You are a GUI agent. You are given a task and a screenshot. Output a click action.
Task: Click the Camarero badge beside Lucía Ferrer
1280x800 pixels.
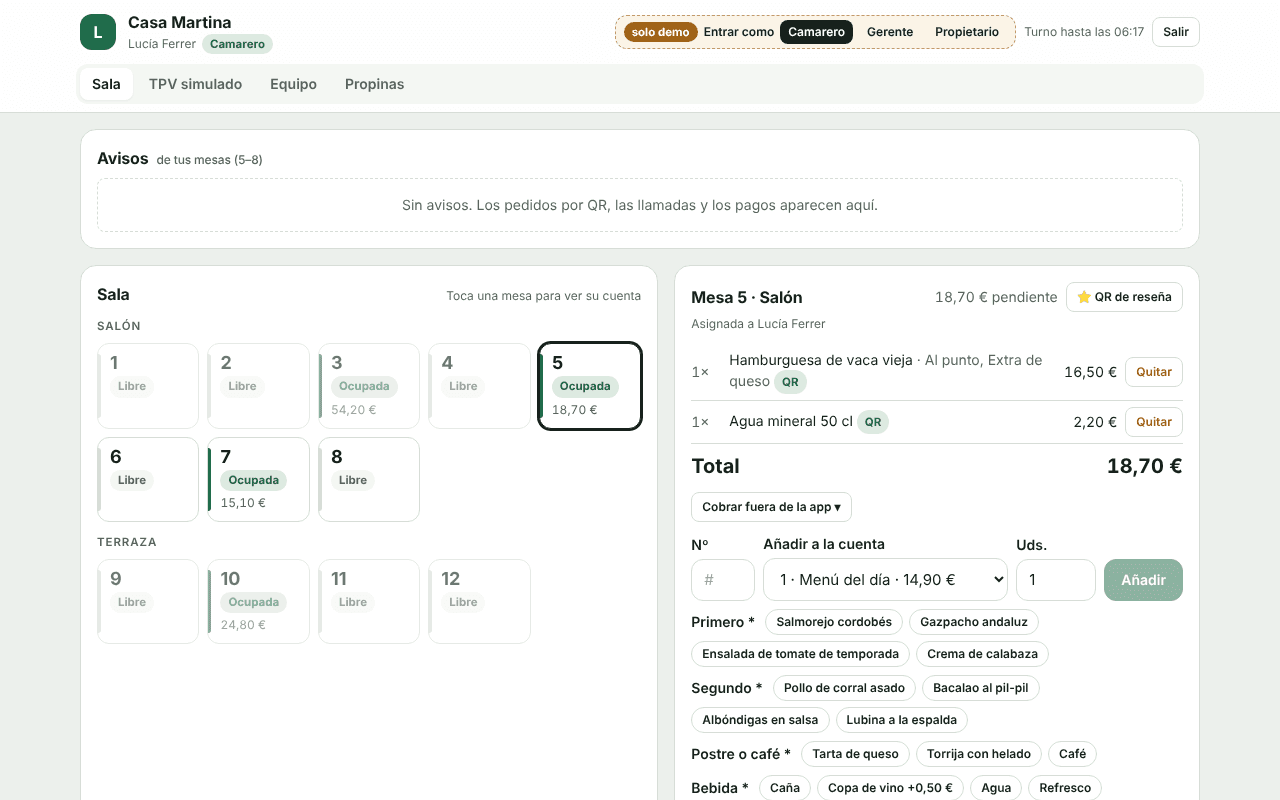237,44
